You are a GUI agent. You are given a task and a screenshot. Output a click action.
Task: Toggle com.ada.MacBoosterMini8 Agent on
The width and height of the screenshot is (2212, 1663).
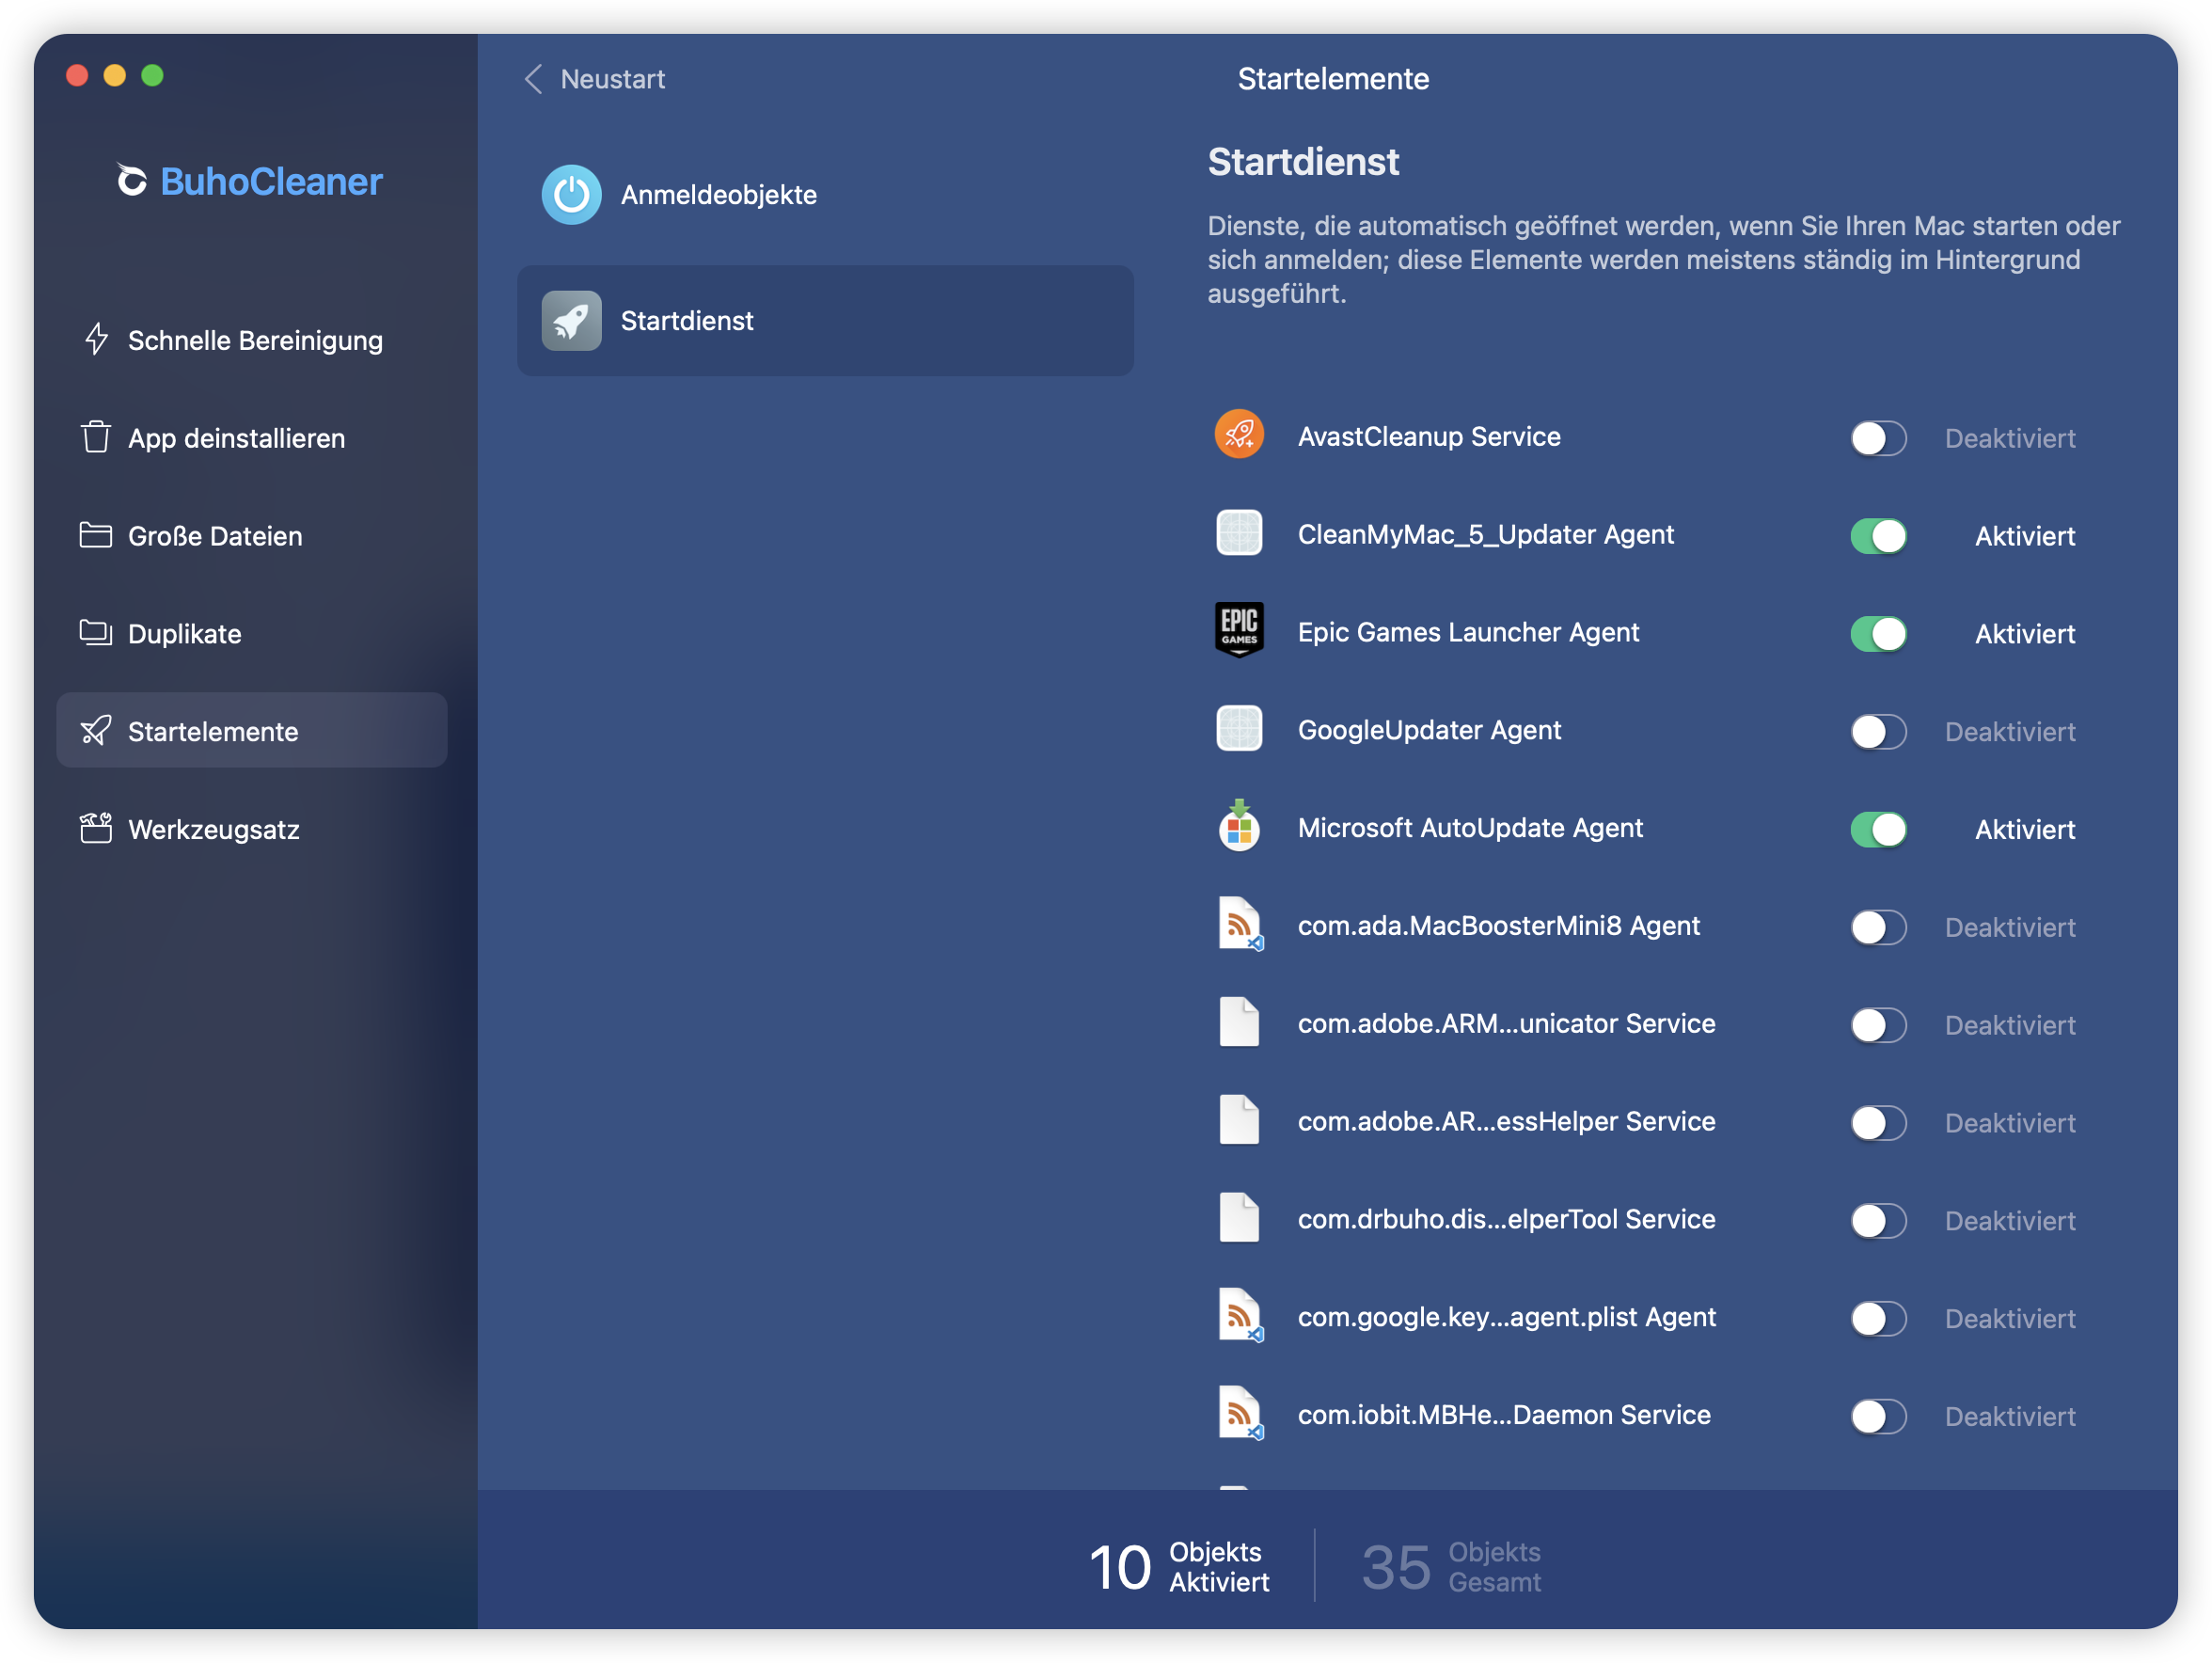pyautogui.click(x=1879, y=928)
